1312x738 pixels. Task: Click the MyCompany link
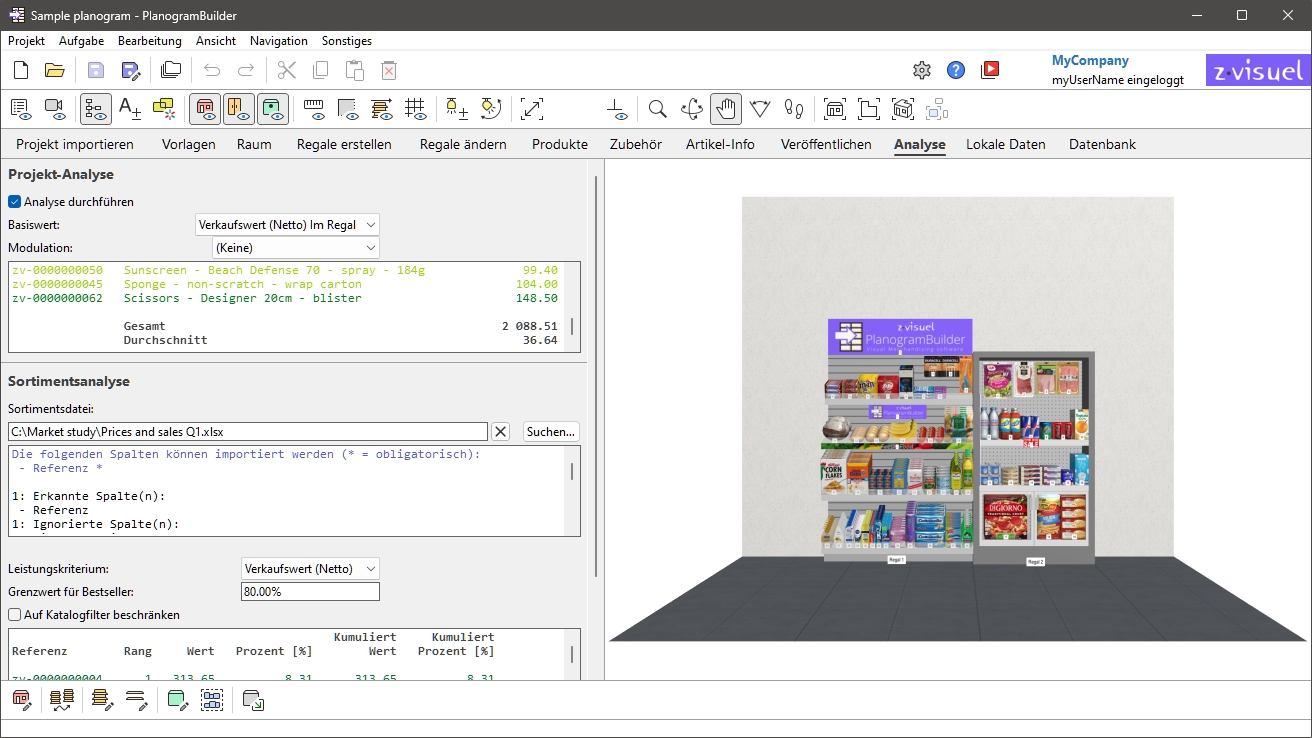coord(1090,61)
